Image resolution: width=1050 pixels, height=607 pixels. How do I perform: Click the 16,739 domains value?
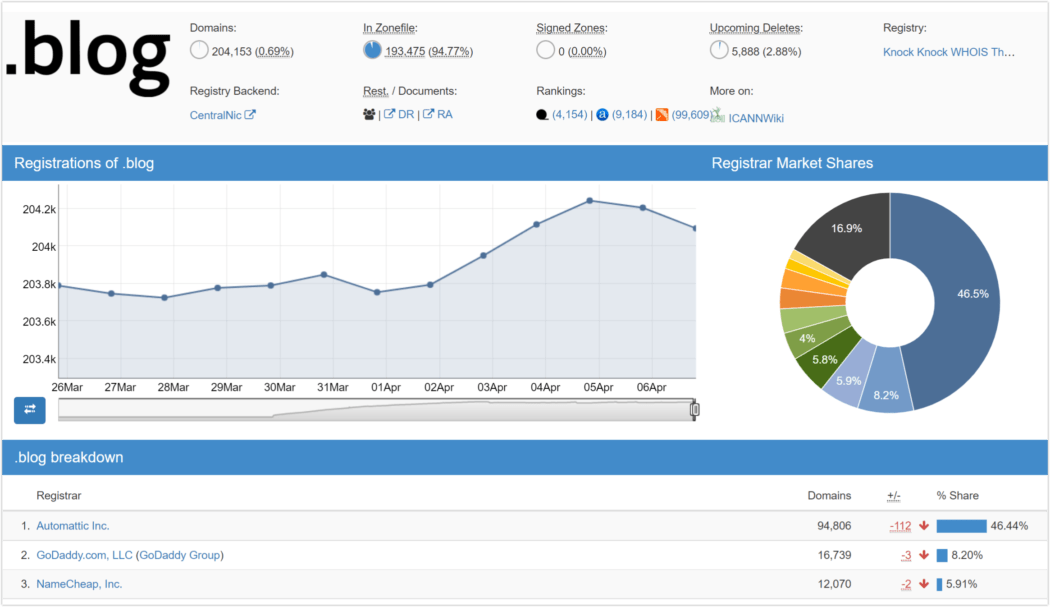click(x=834, y=555)
